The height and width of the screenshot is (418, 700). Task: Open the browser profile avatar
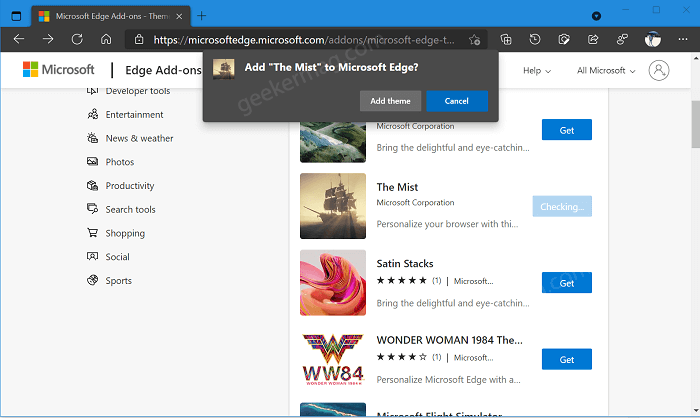click(653, 39)
